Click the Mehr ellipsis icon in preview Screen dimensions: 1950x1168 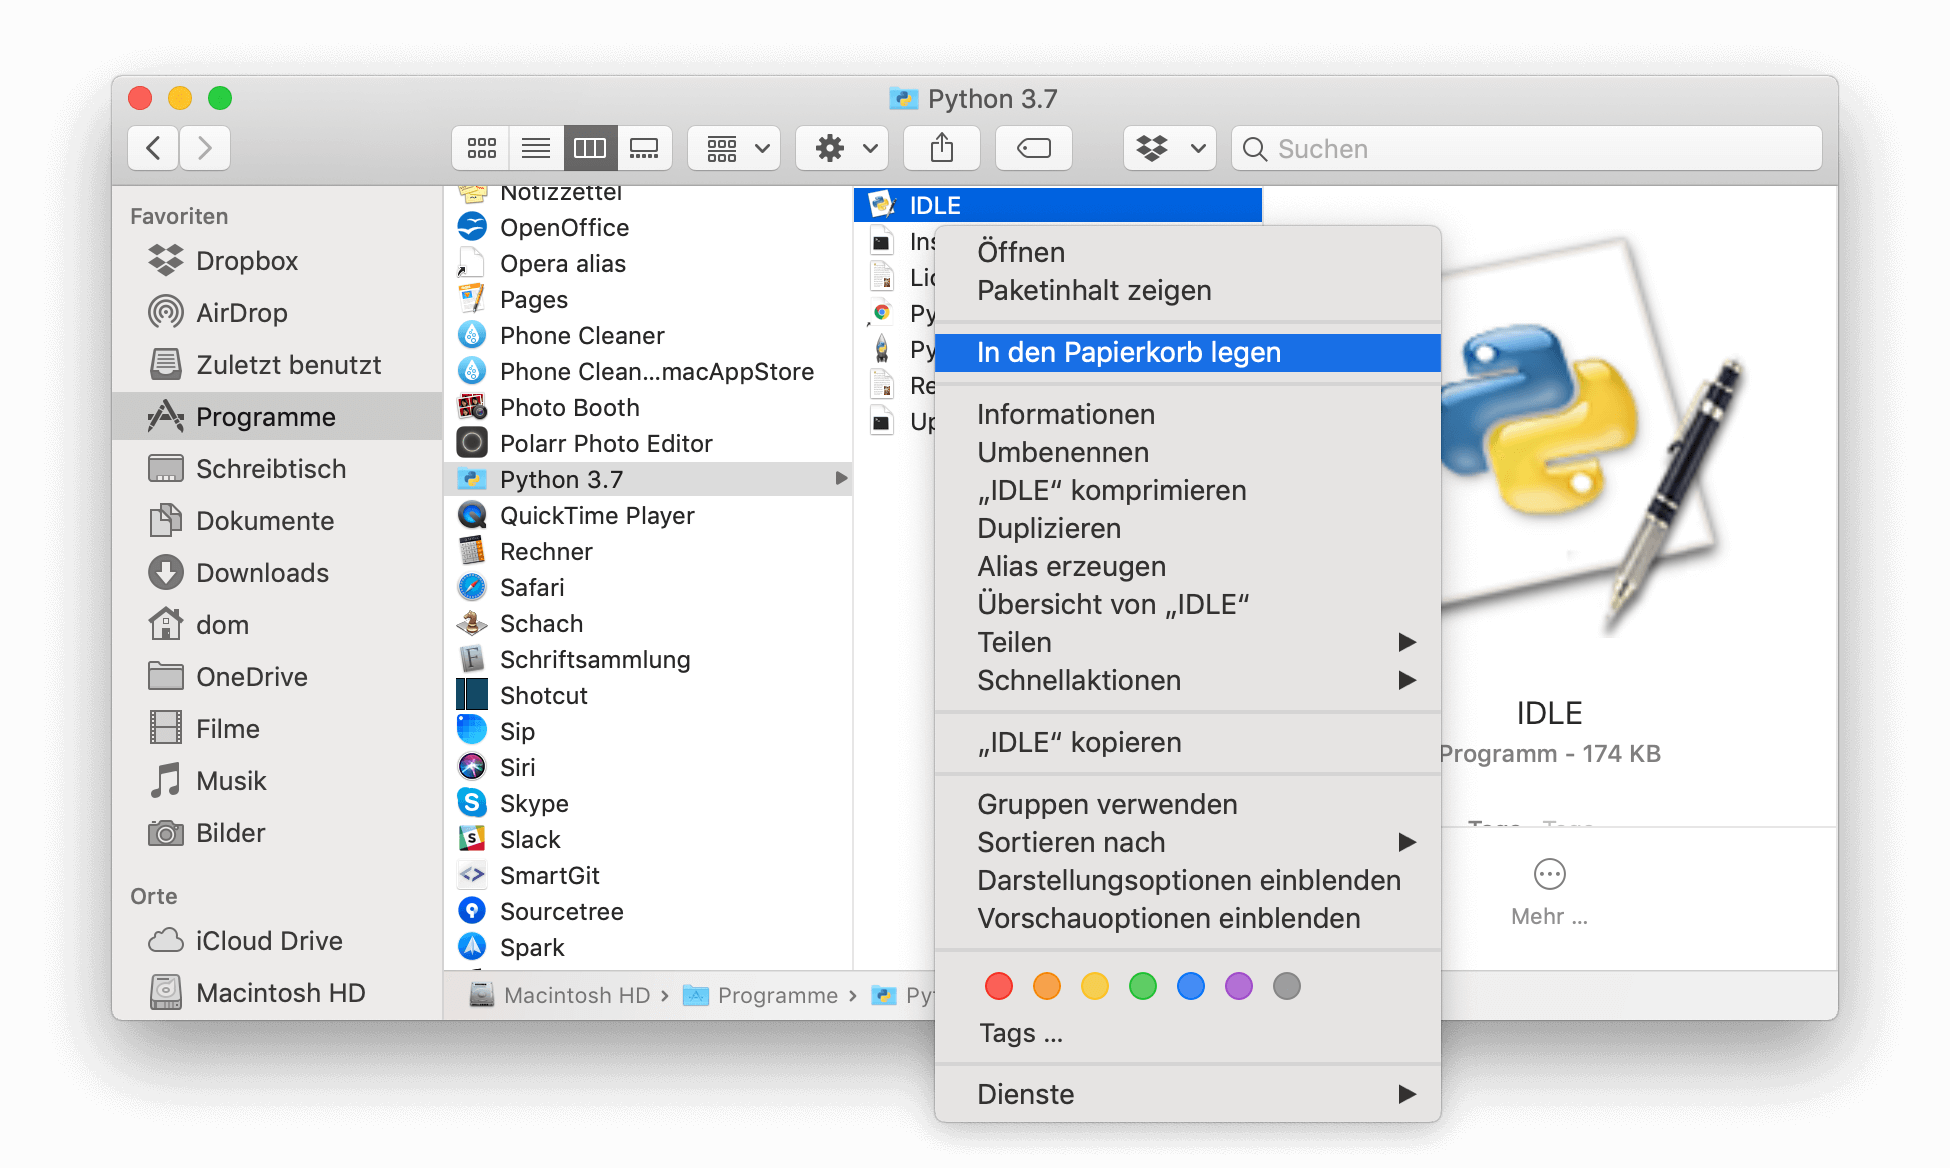pyautogui.click(x=1549, y=874)
